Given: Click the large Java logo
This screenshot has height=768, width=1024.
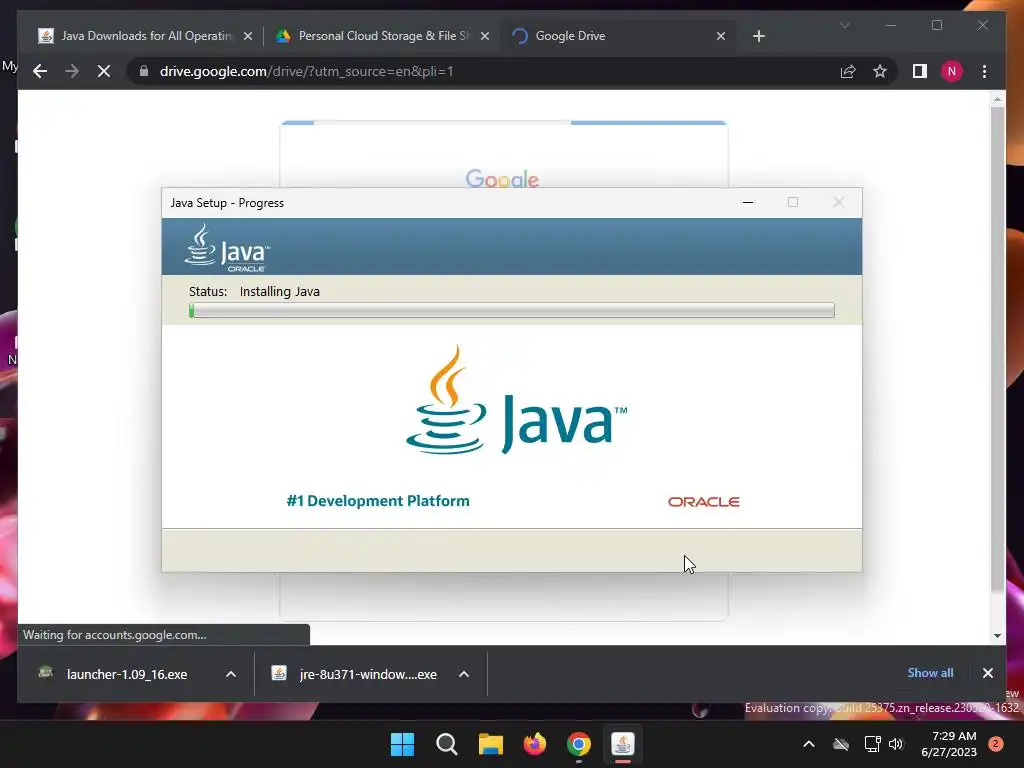Looking at the screenshot, I should (516, 400).
